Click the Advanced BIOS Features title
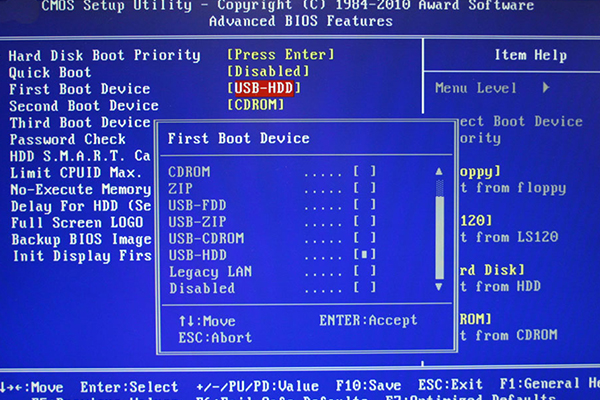 (301, 21)
